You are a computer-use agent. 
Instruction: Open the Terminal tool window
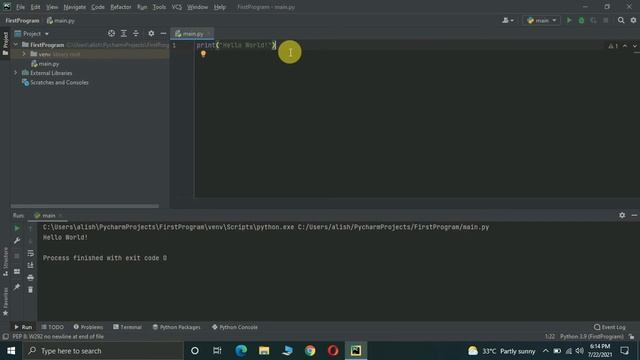[127, 327]
